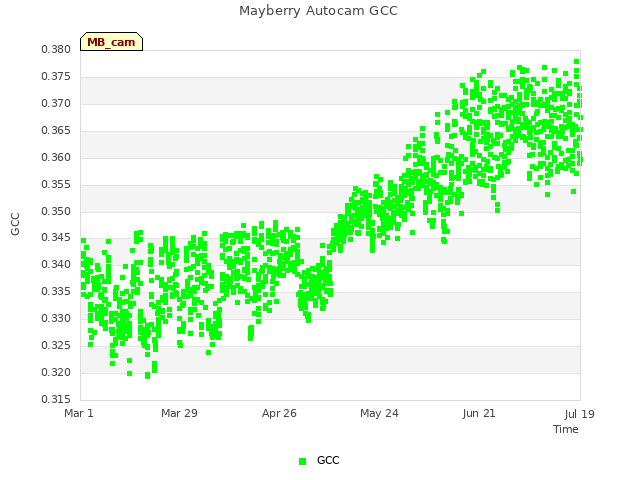Select the Jun 21 x-axis label
Viewport: 640px width, 480px height.
[x=479, y=413]
